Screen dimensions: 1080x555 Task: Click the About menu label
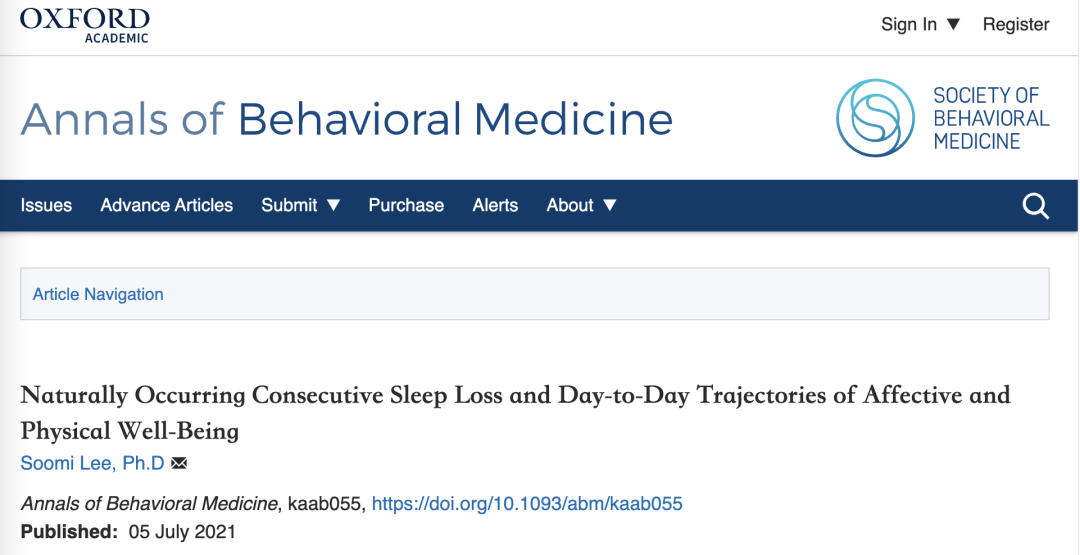click(570, 205)
